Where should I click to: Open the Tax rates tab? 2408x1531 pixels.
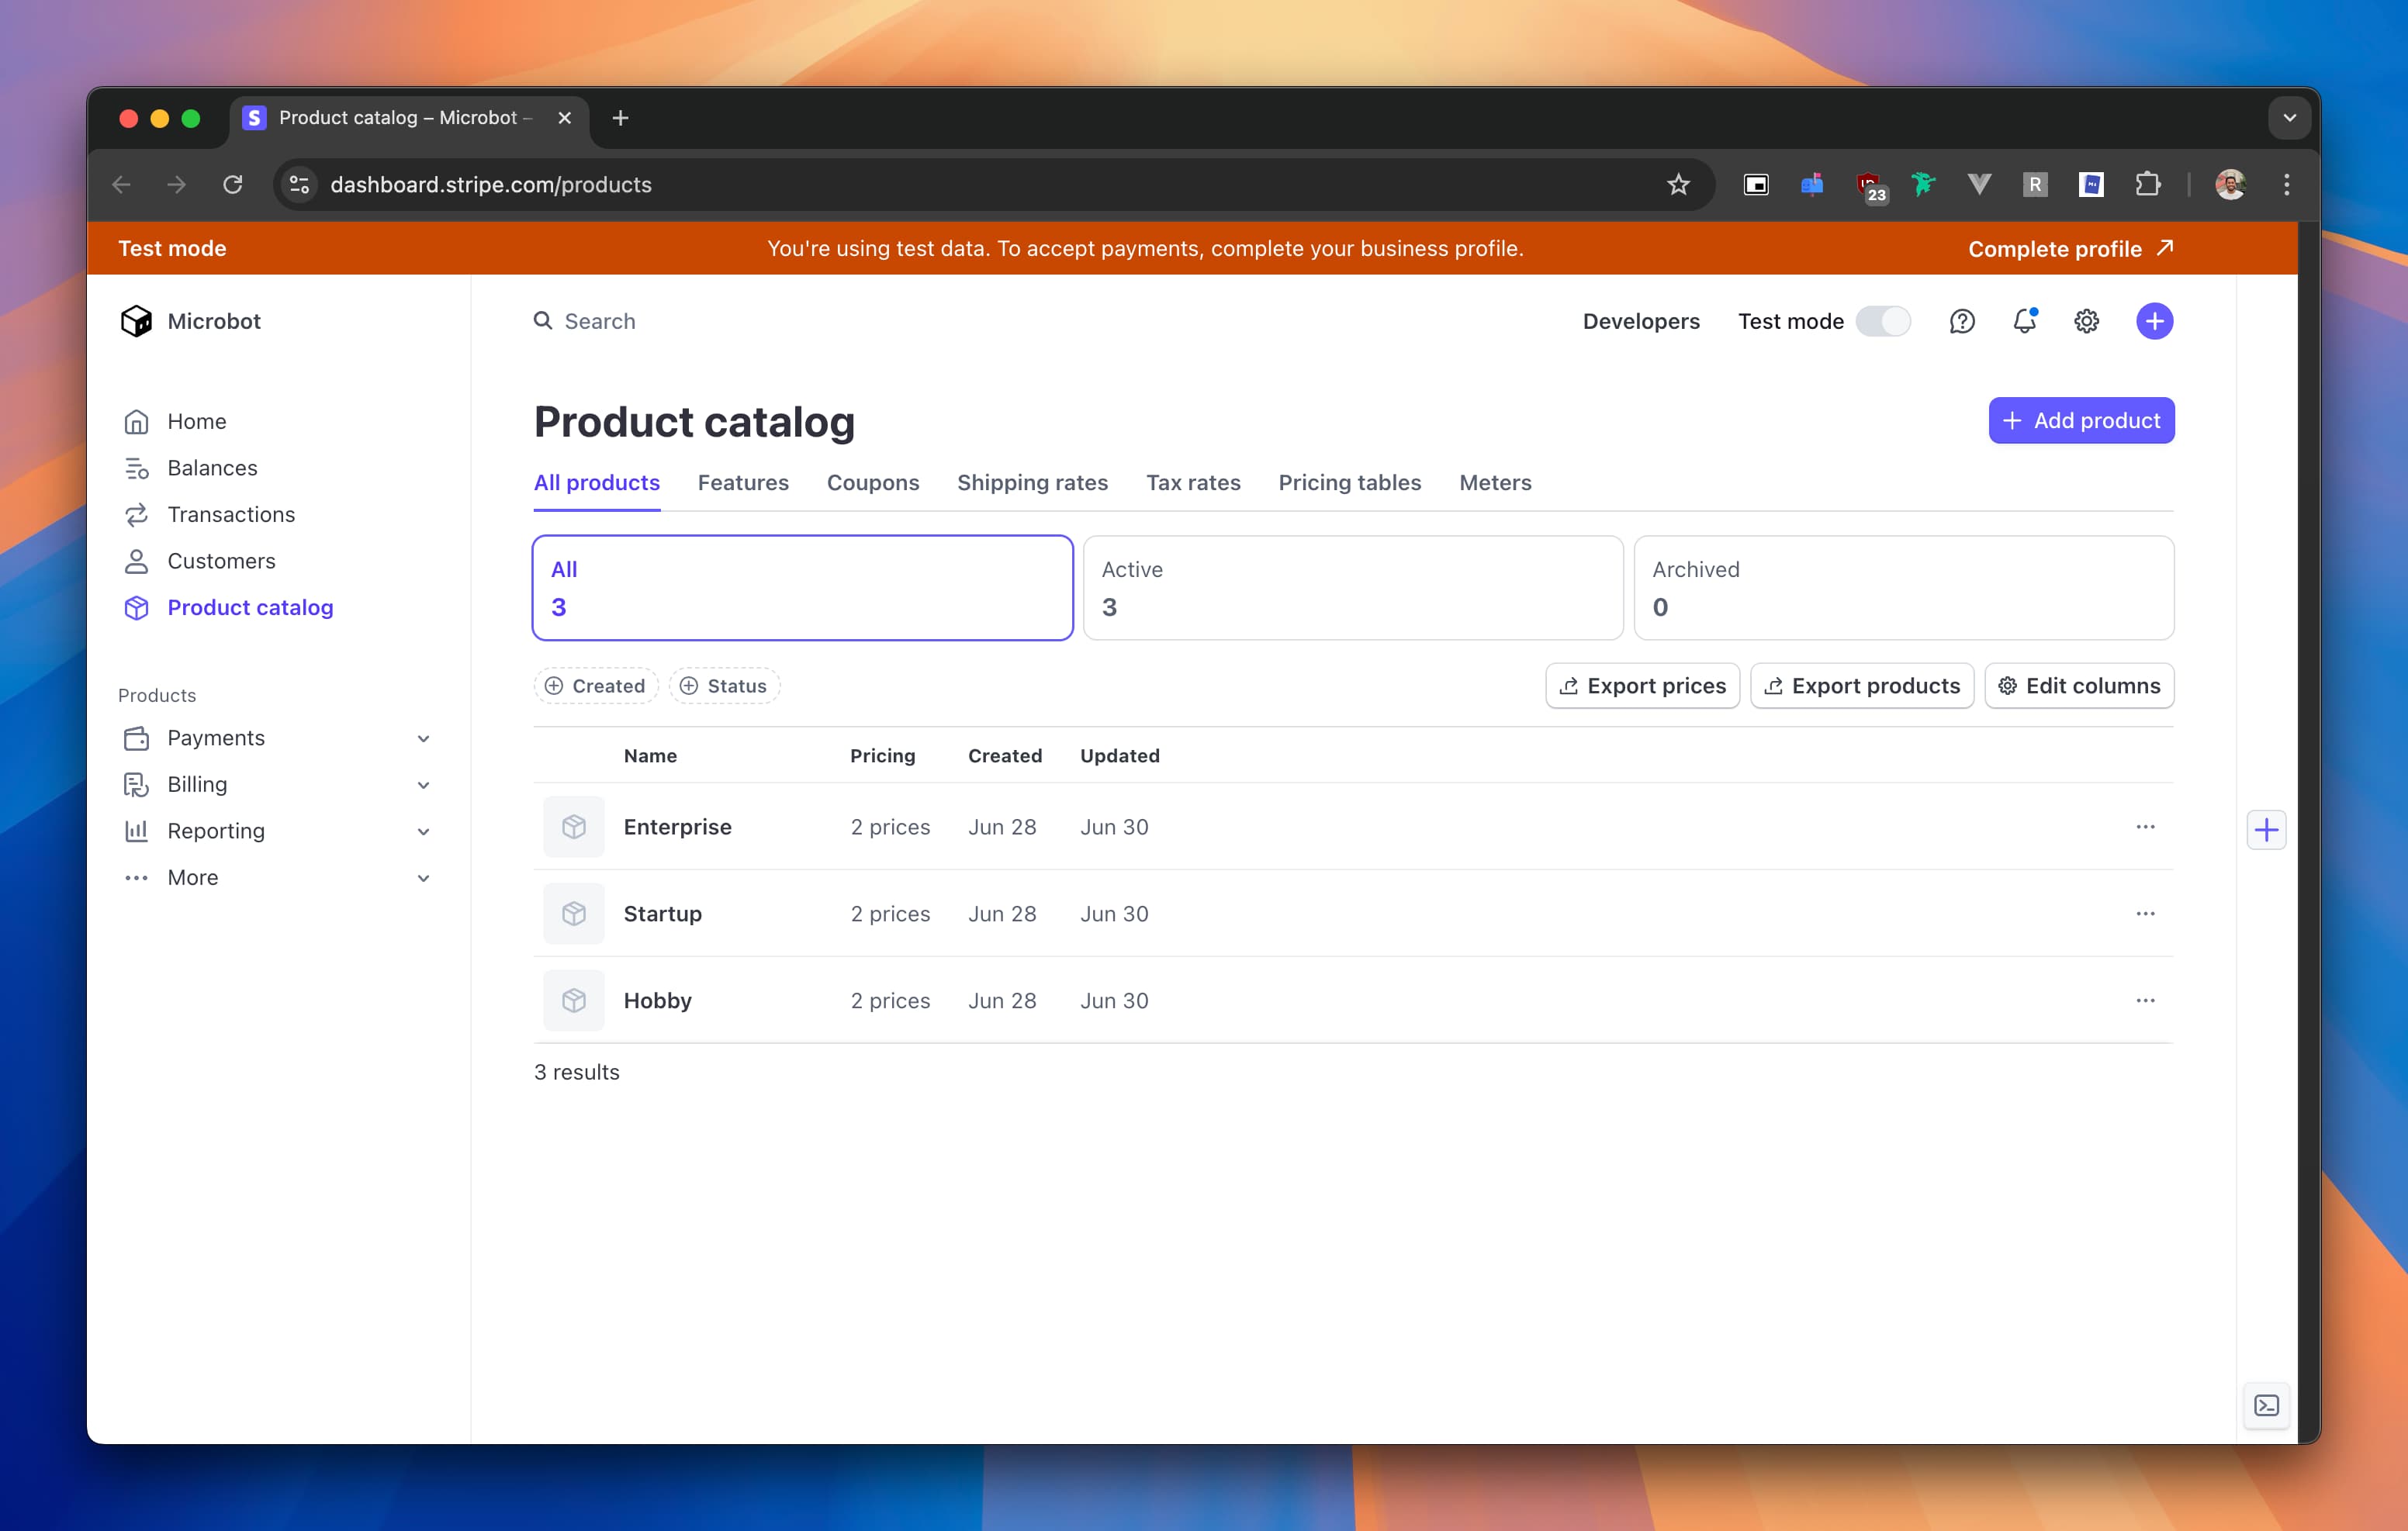point(1193,482)
